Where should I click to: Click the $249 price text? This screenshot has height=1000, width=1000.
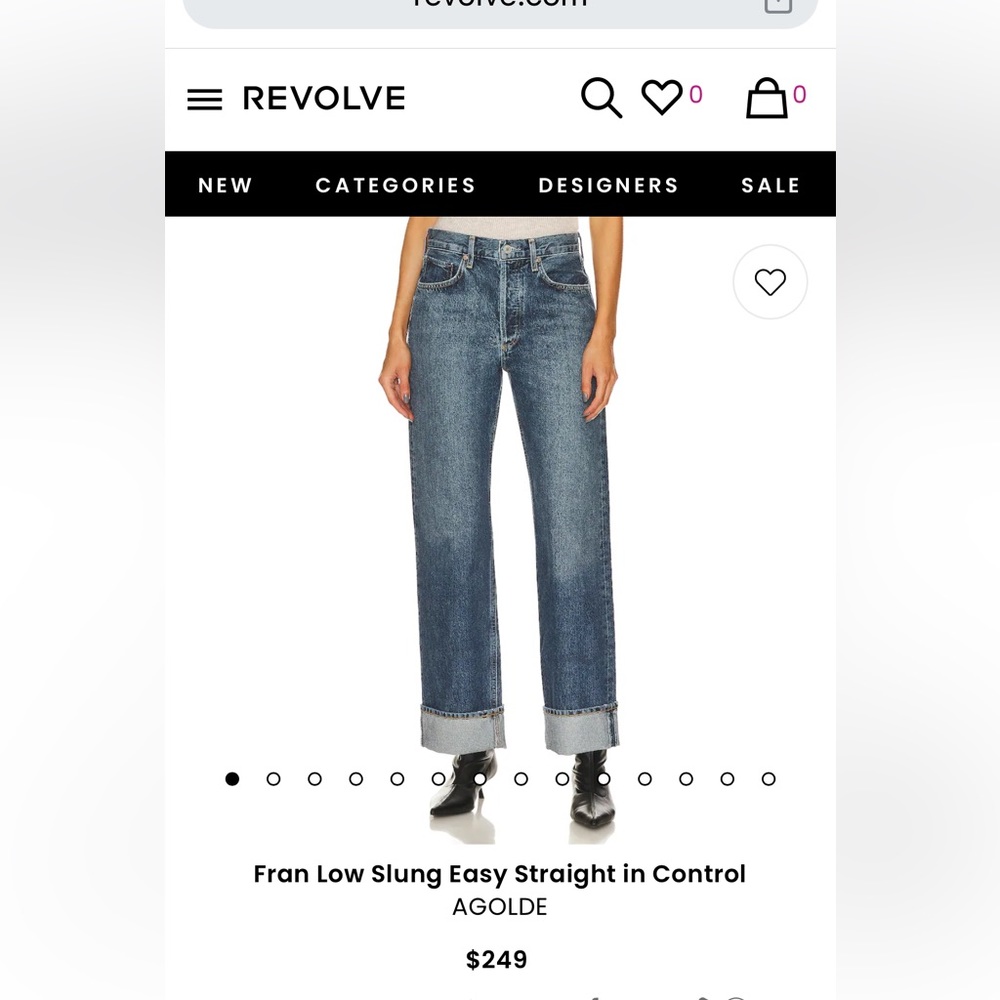[x=497, y=959]
